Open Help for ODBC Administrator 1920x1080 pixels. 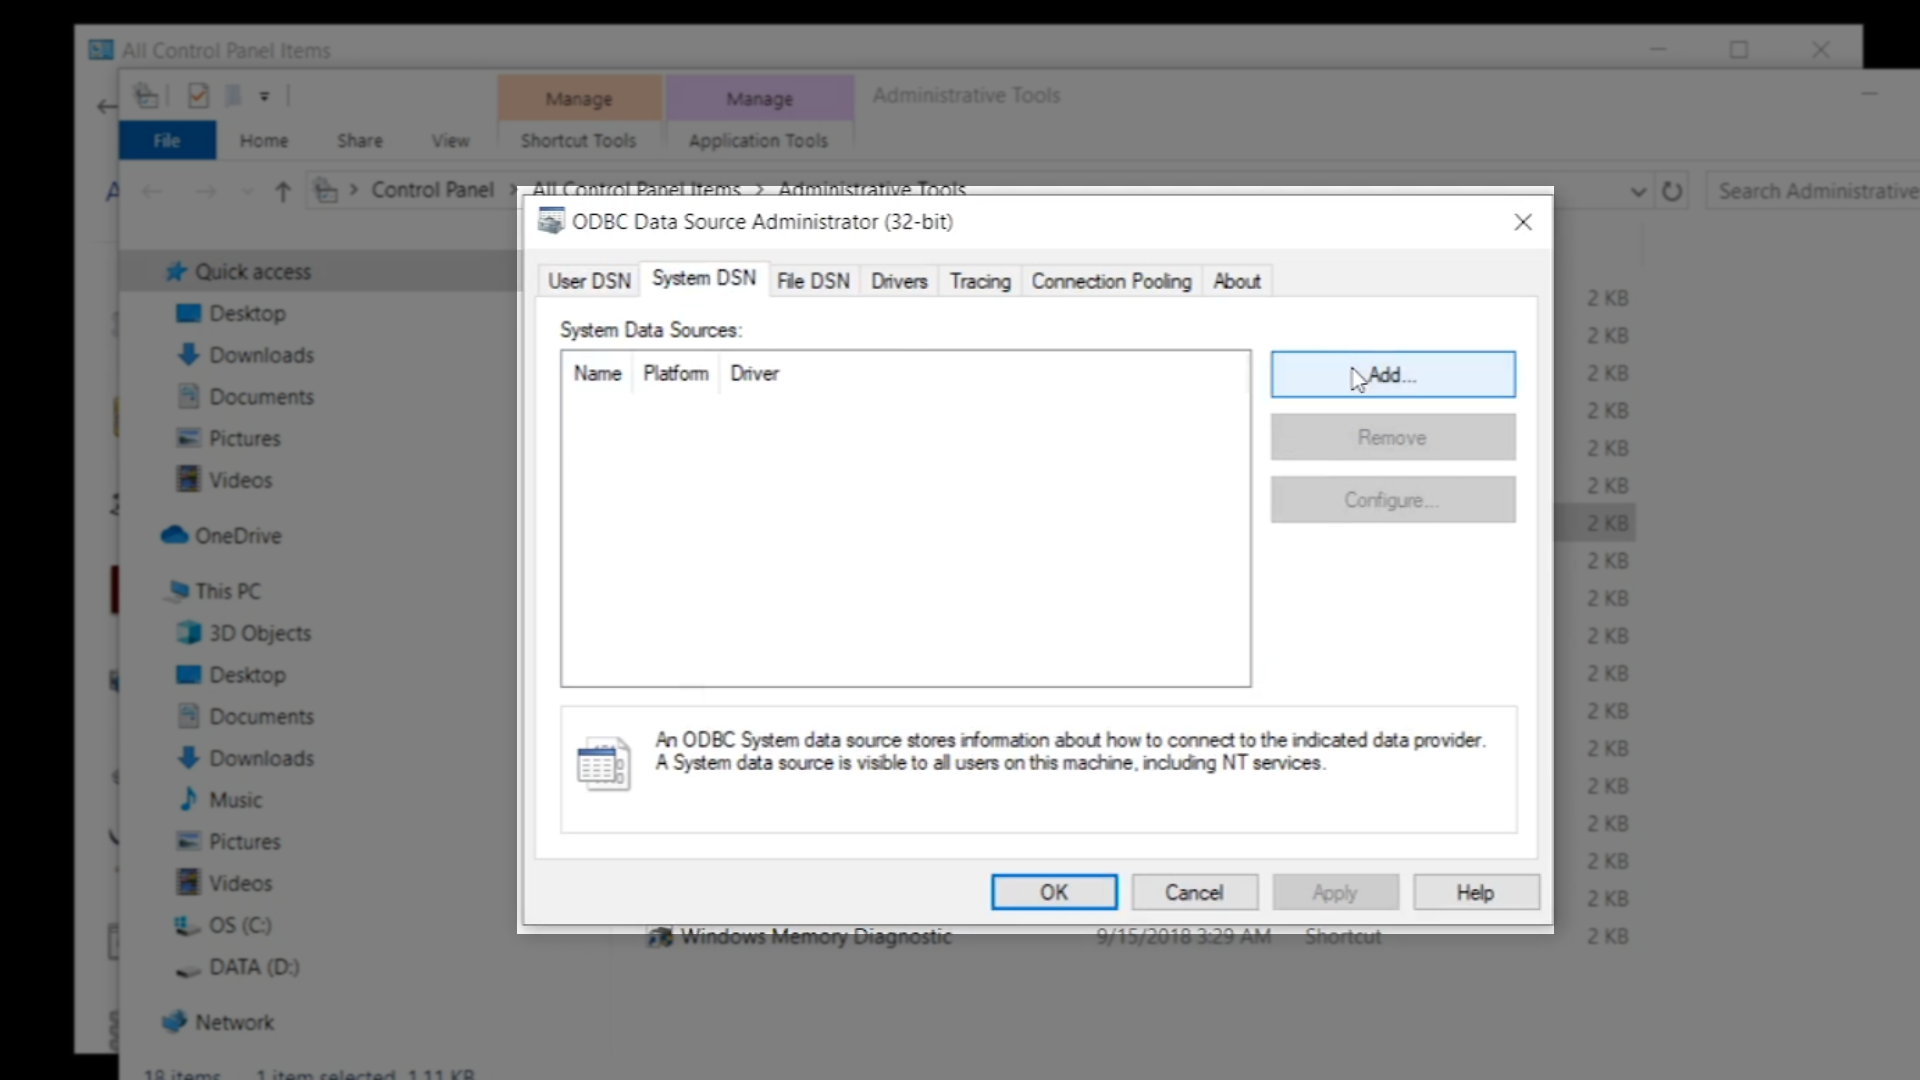(x=1475, y=892)
